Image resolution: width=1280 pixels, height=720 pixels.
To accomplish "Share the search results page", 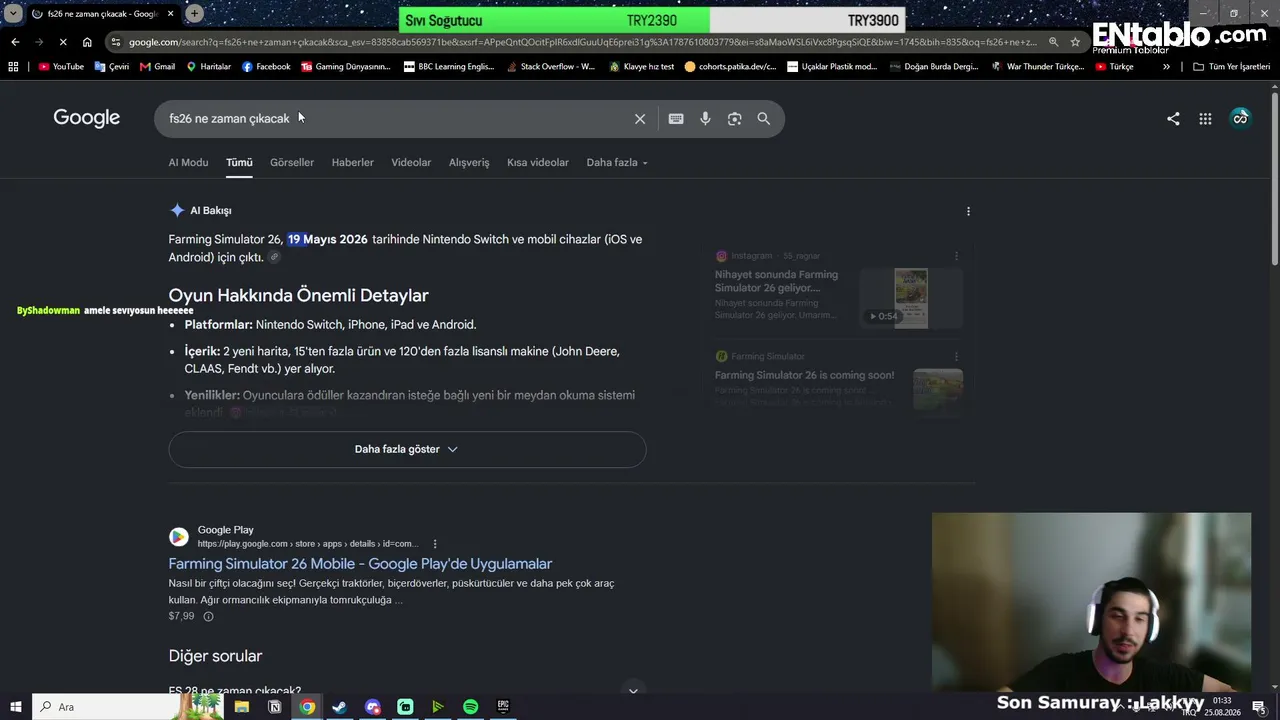I will click(x=1173, y=118).
